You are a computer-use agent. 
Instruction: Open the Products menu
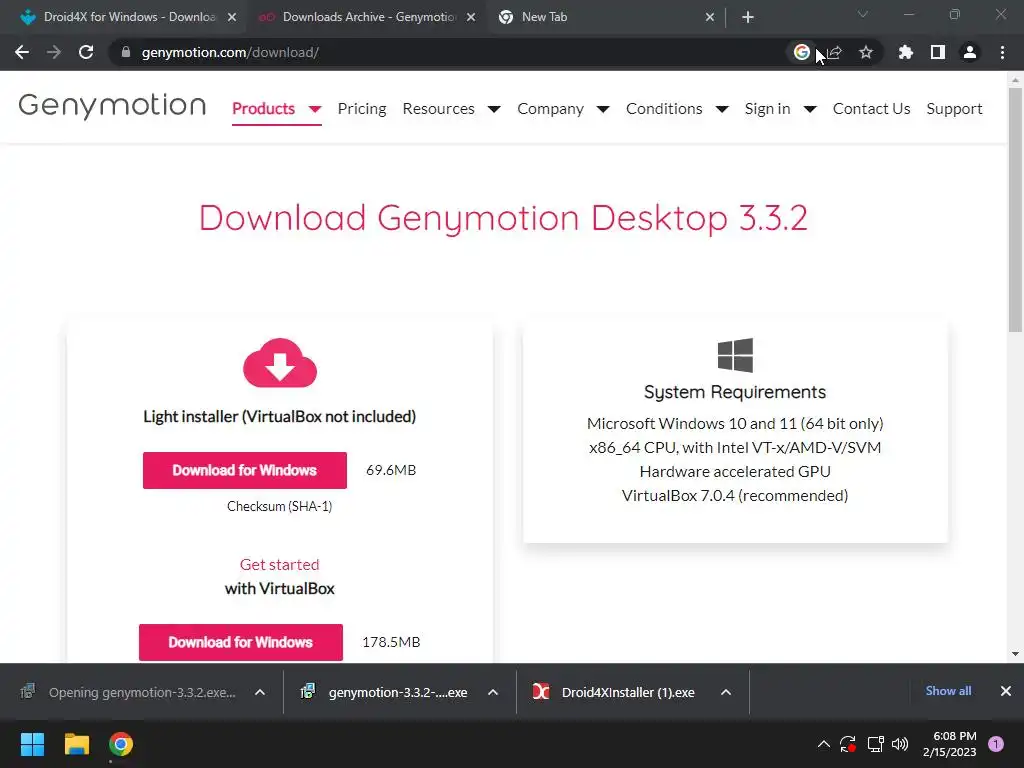[263, 108]
